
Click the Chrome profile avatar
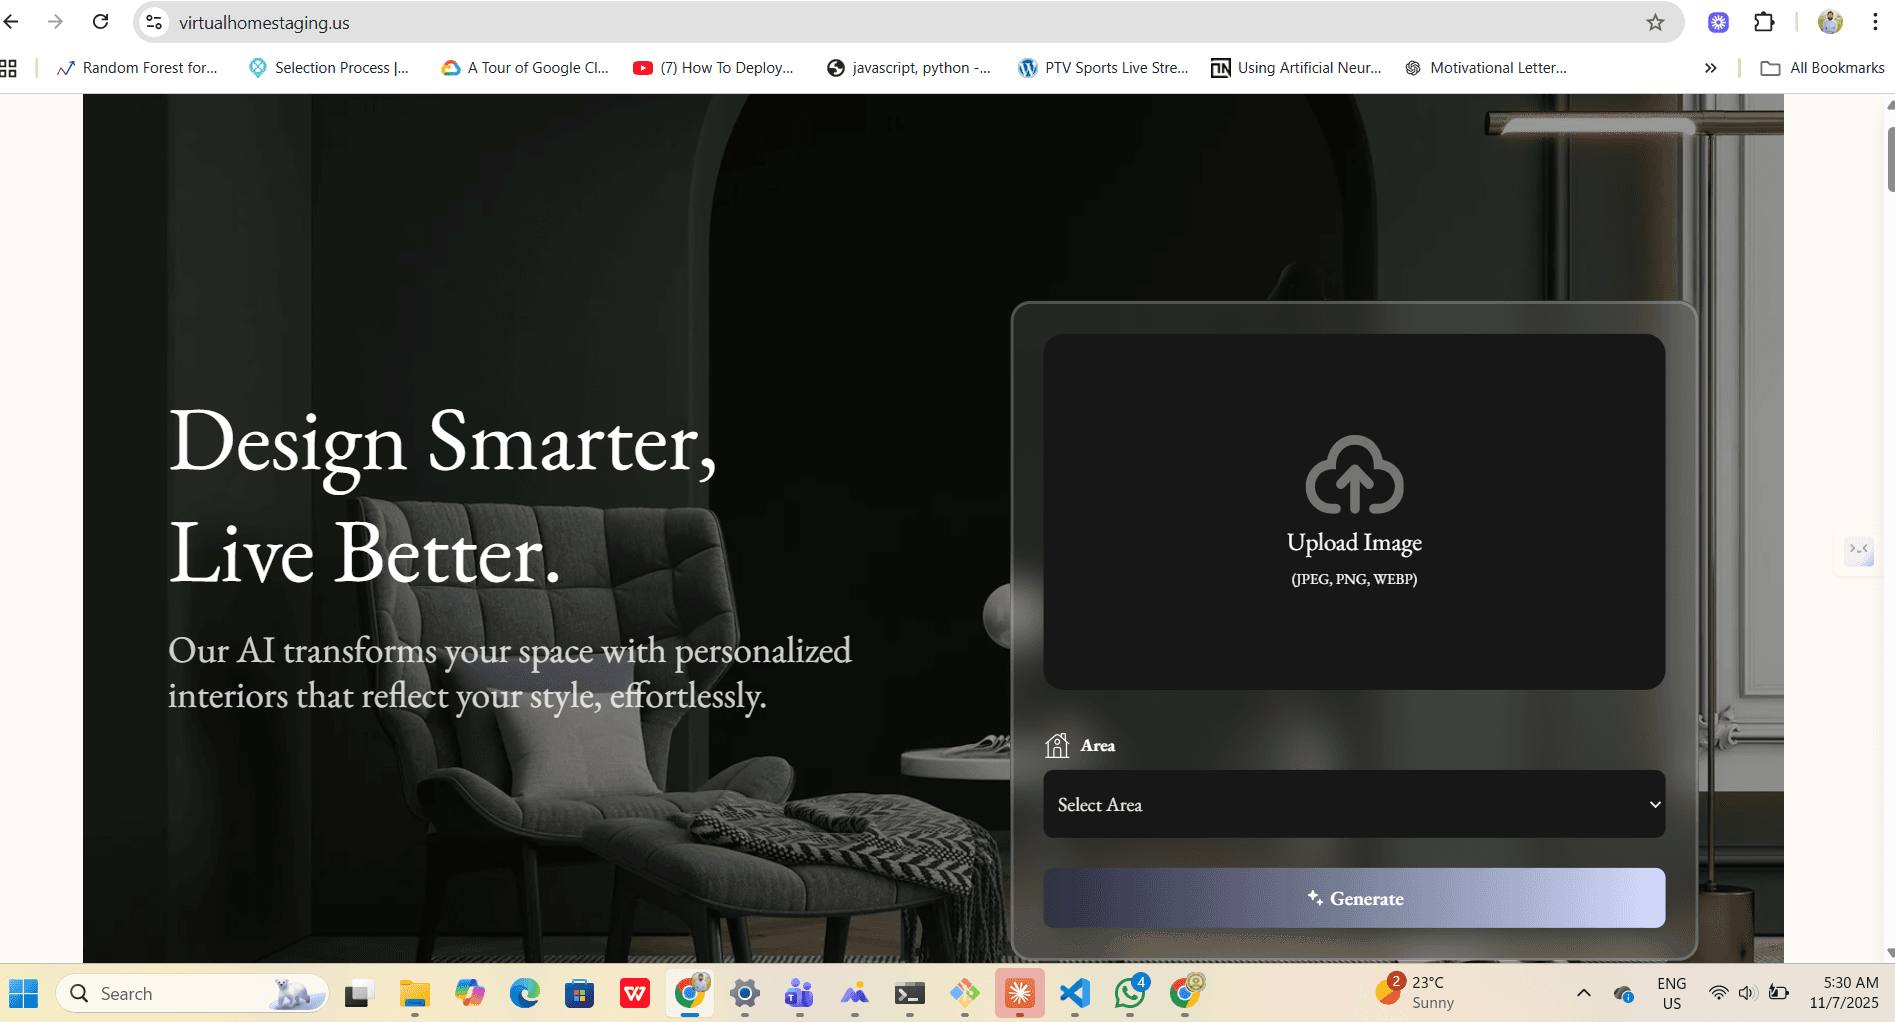1830,22
